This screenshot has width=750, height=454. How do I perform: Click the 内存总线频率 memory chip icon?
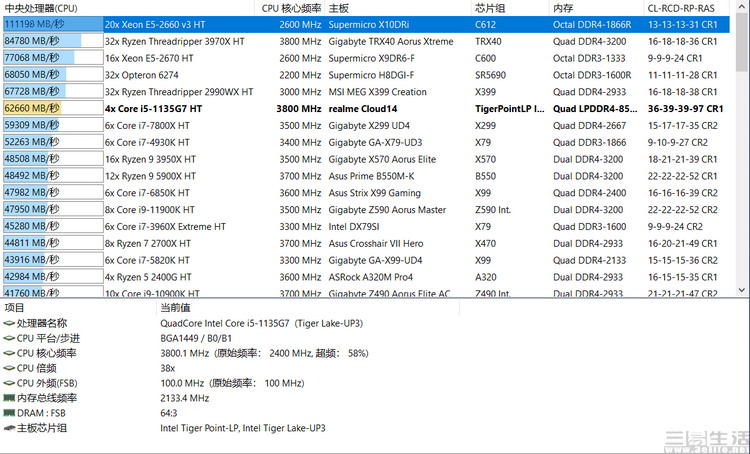[9, 398]
